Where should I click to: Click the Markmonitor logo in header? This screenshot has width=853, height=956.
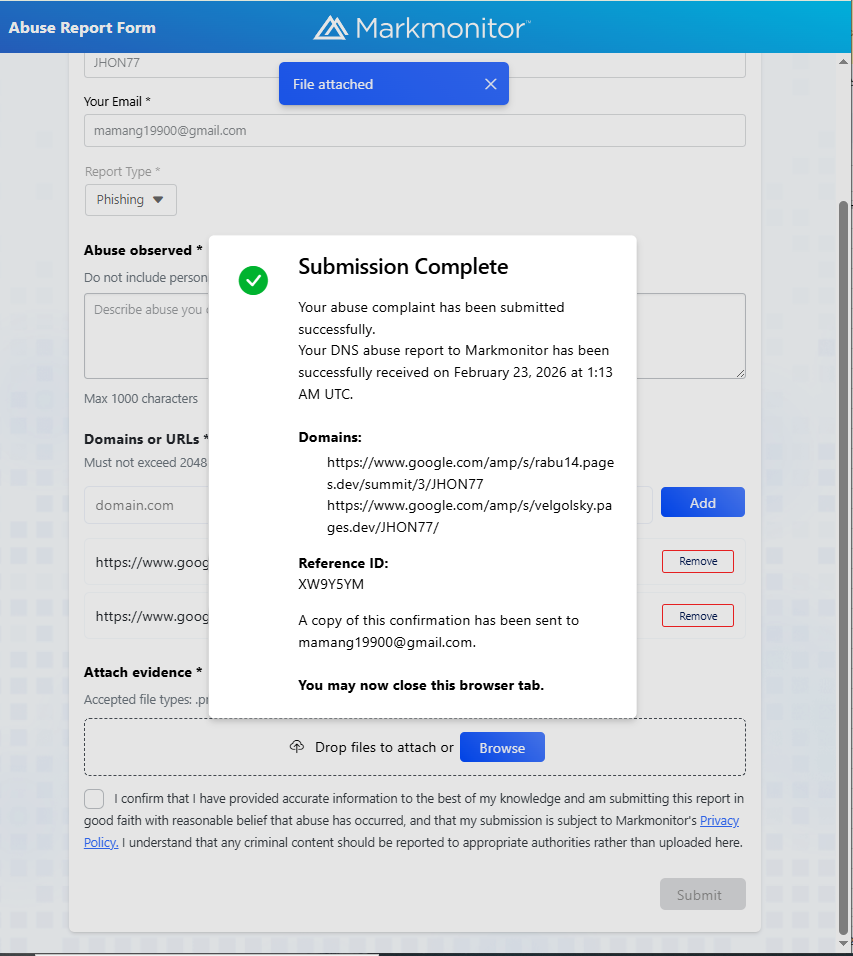422,28
